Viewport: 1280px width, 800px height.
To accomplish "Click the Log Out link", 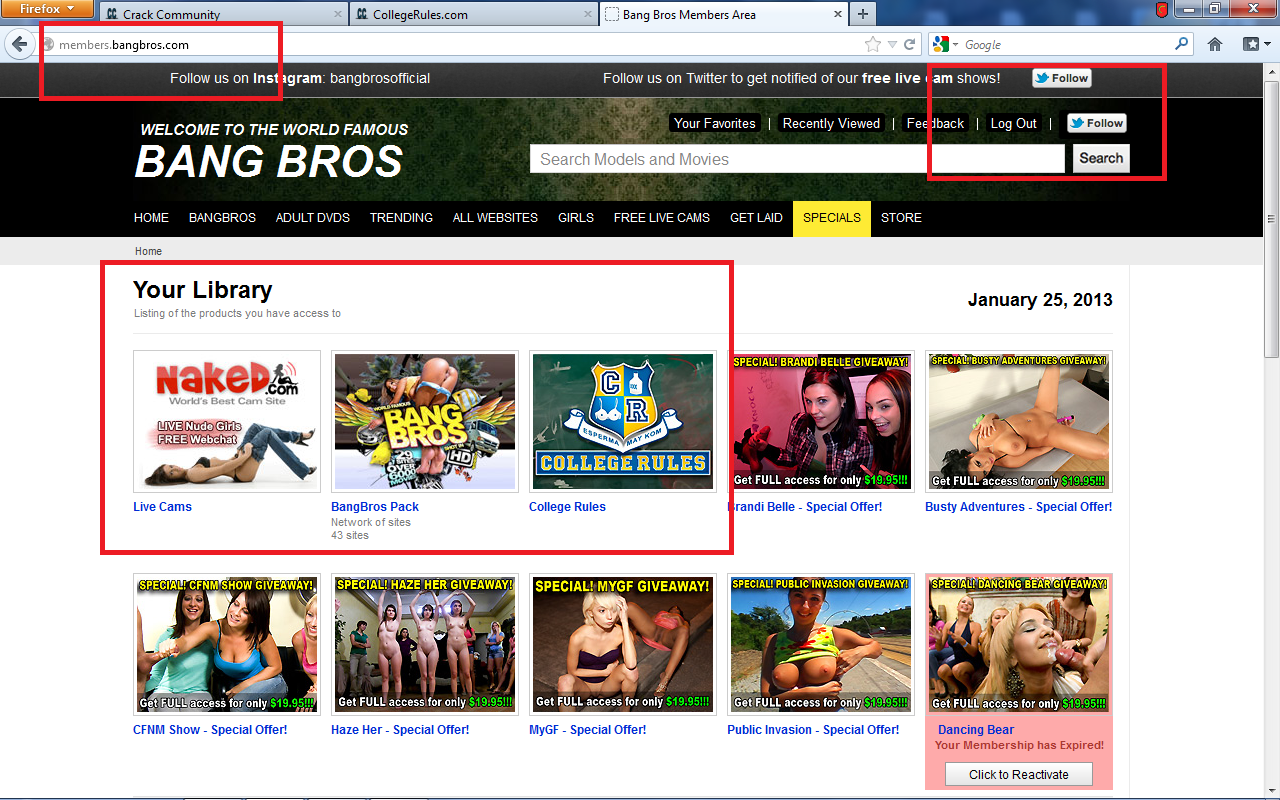I will coord(1013,123).
